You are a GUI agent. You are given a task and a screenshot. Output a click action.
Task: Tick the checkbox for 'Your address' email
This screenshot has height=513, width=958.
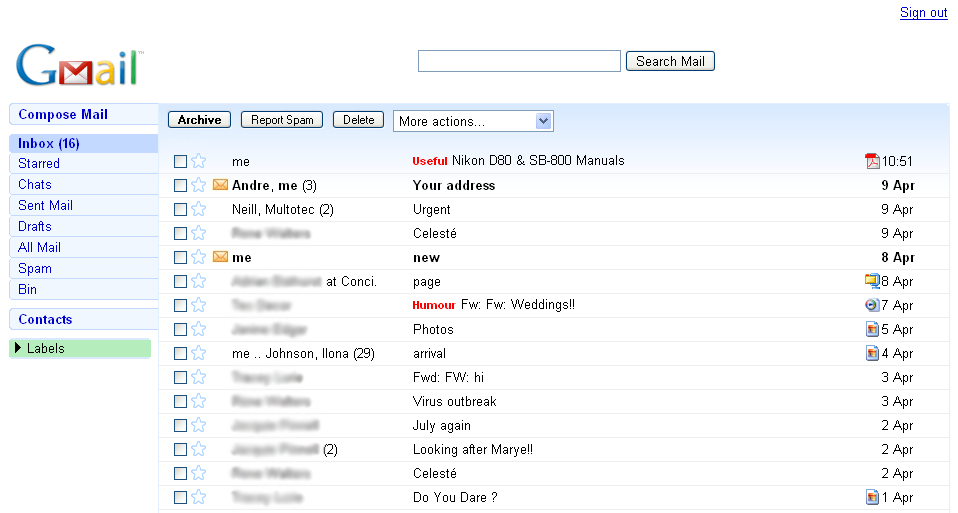(180, 185)
